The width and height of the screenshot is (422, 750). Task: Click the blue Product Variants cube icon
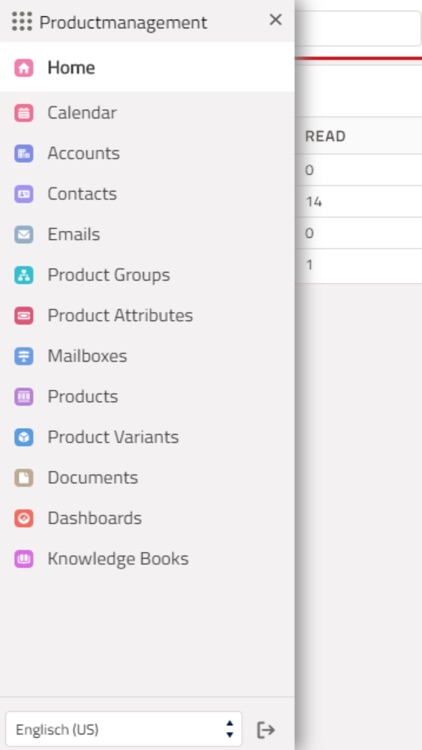[24, 437]
